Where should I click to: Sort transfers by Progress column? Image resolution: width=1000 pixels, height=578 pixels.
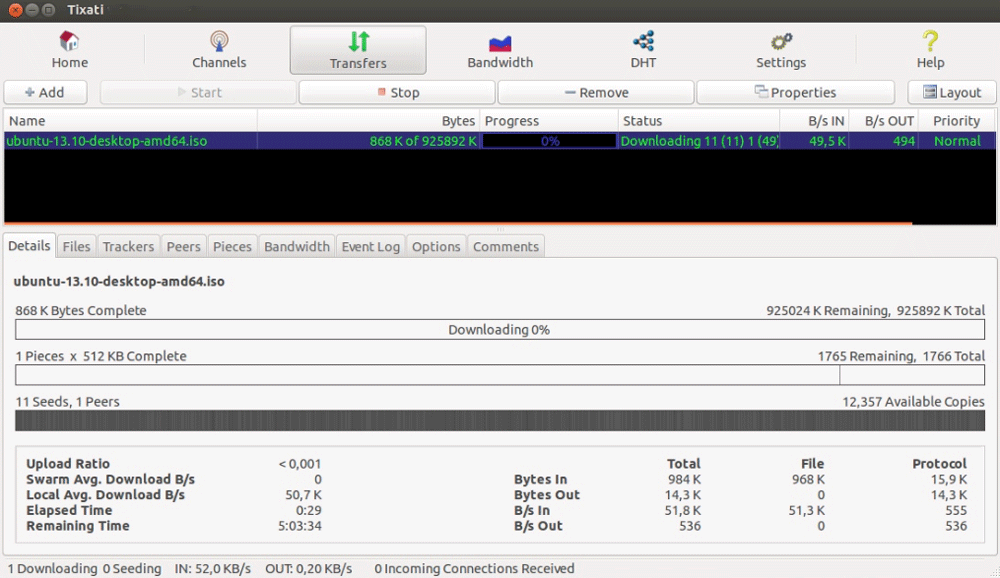pyautogui.click(x=549, y=121)
